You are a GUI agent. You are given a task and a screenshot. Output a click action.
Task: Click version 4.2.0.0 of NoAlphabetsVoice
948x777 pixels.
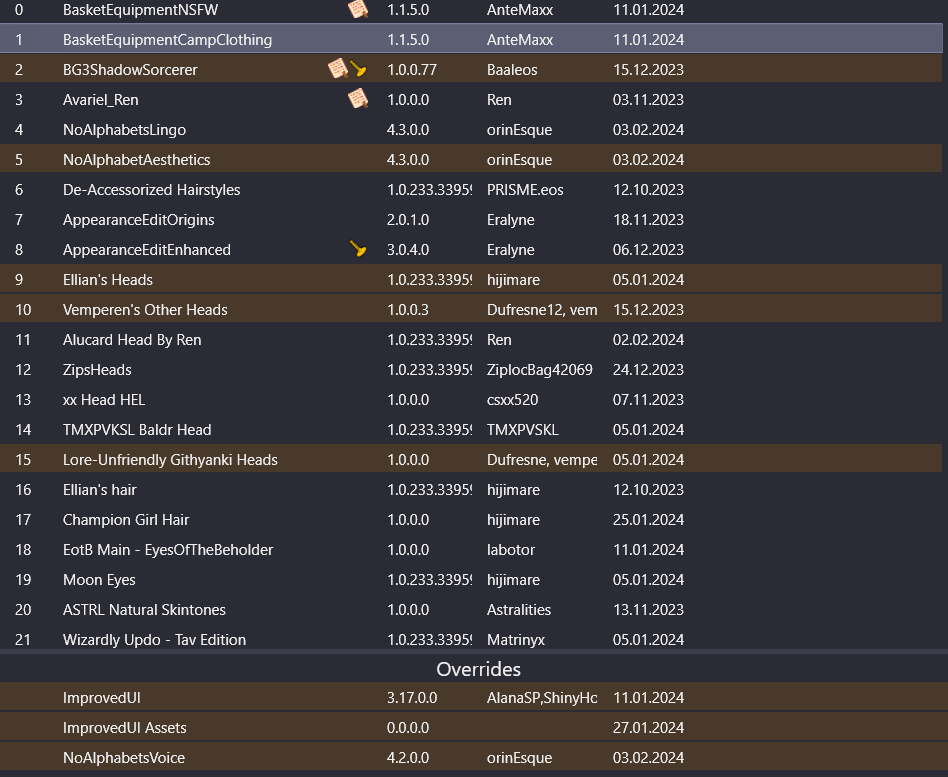(x=408, y=758)
